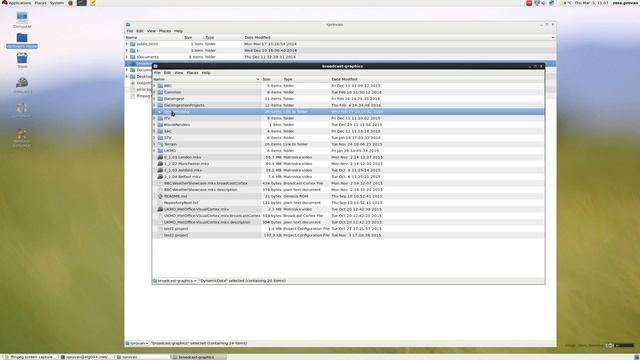Open View menu in broadcast-graphics window
640x360 pixels.
(179, 73)
